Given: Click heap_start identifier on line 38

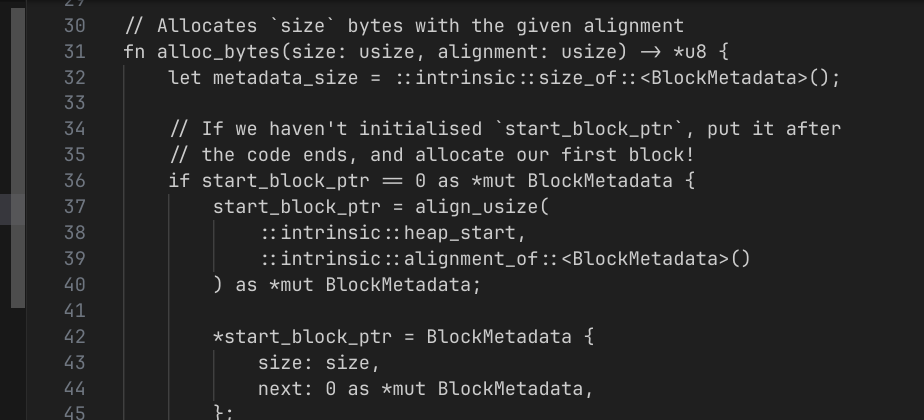Looking at the screenshot, I should tap(459, 233).
